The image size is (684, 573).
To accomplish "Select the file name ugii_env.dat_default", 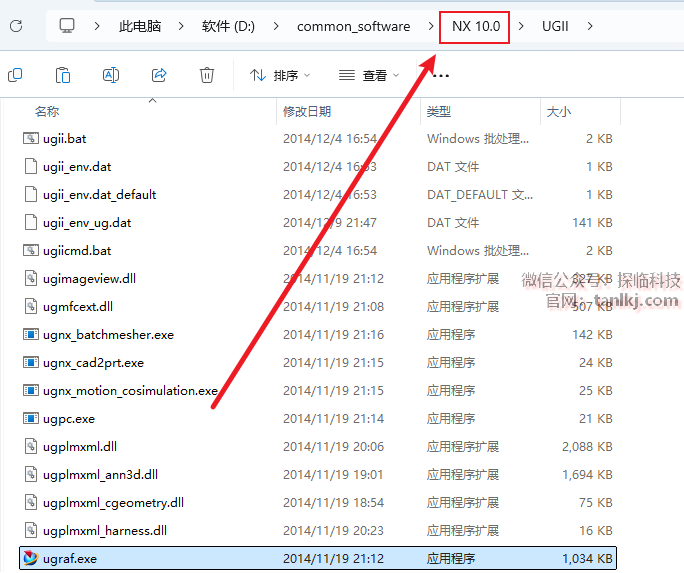I will (99, 194).
